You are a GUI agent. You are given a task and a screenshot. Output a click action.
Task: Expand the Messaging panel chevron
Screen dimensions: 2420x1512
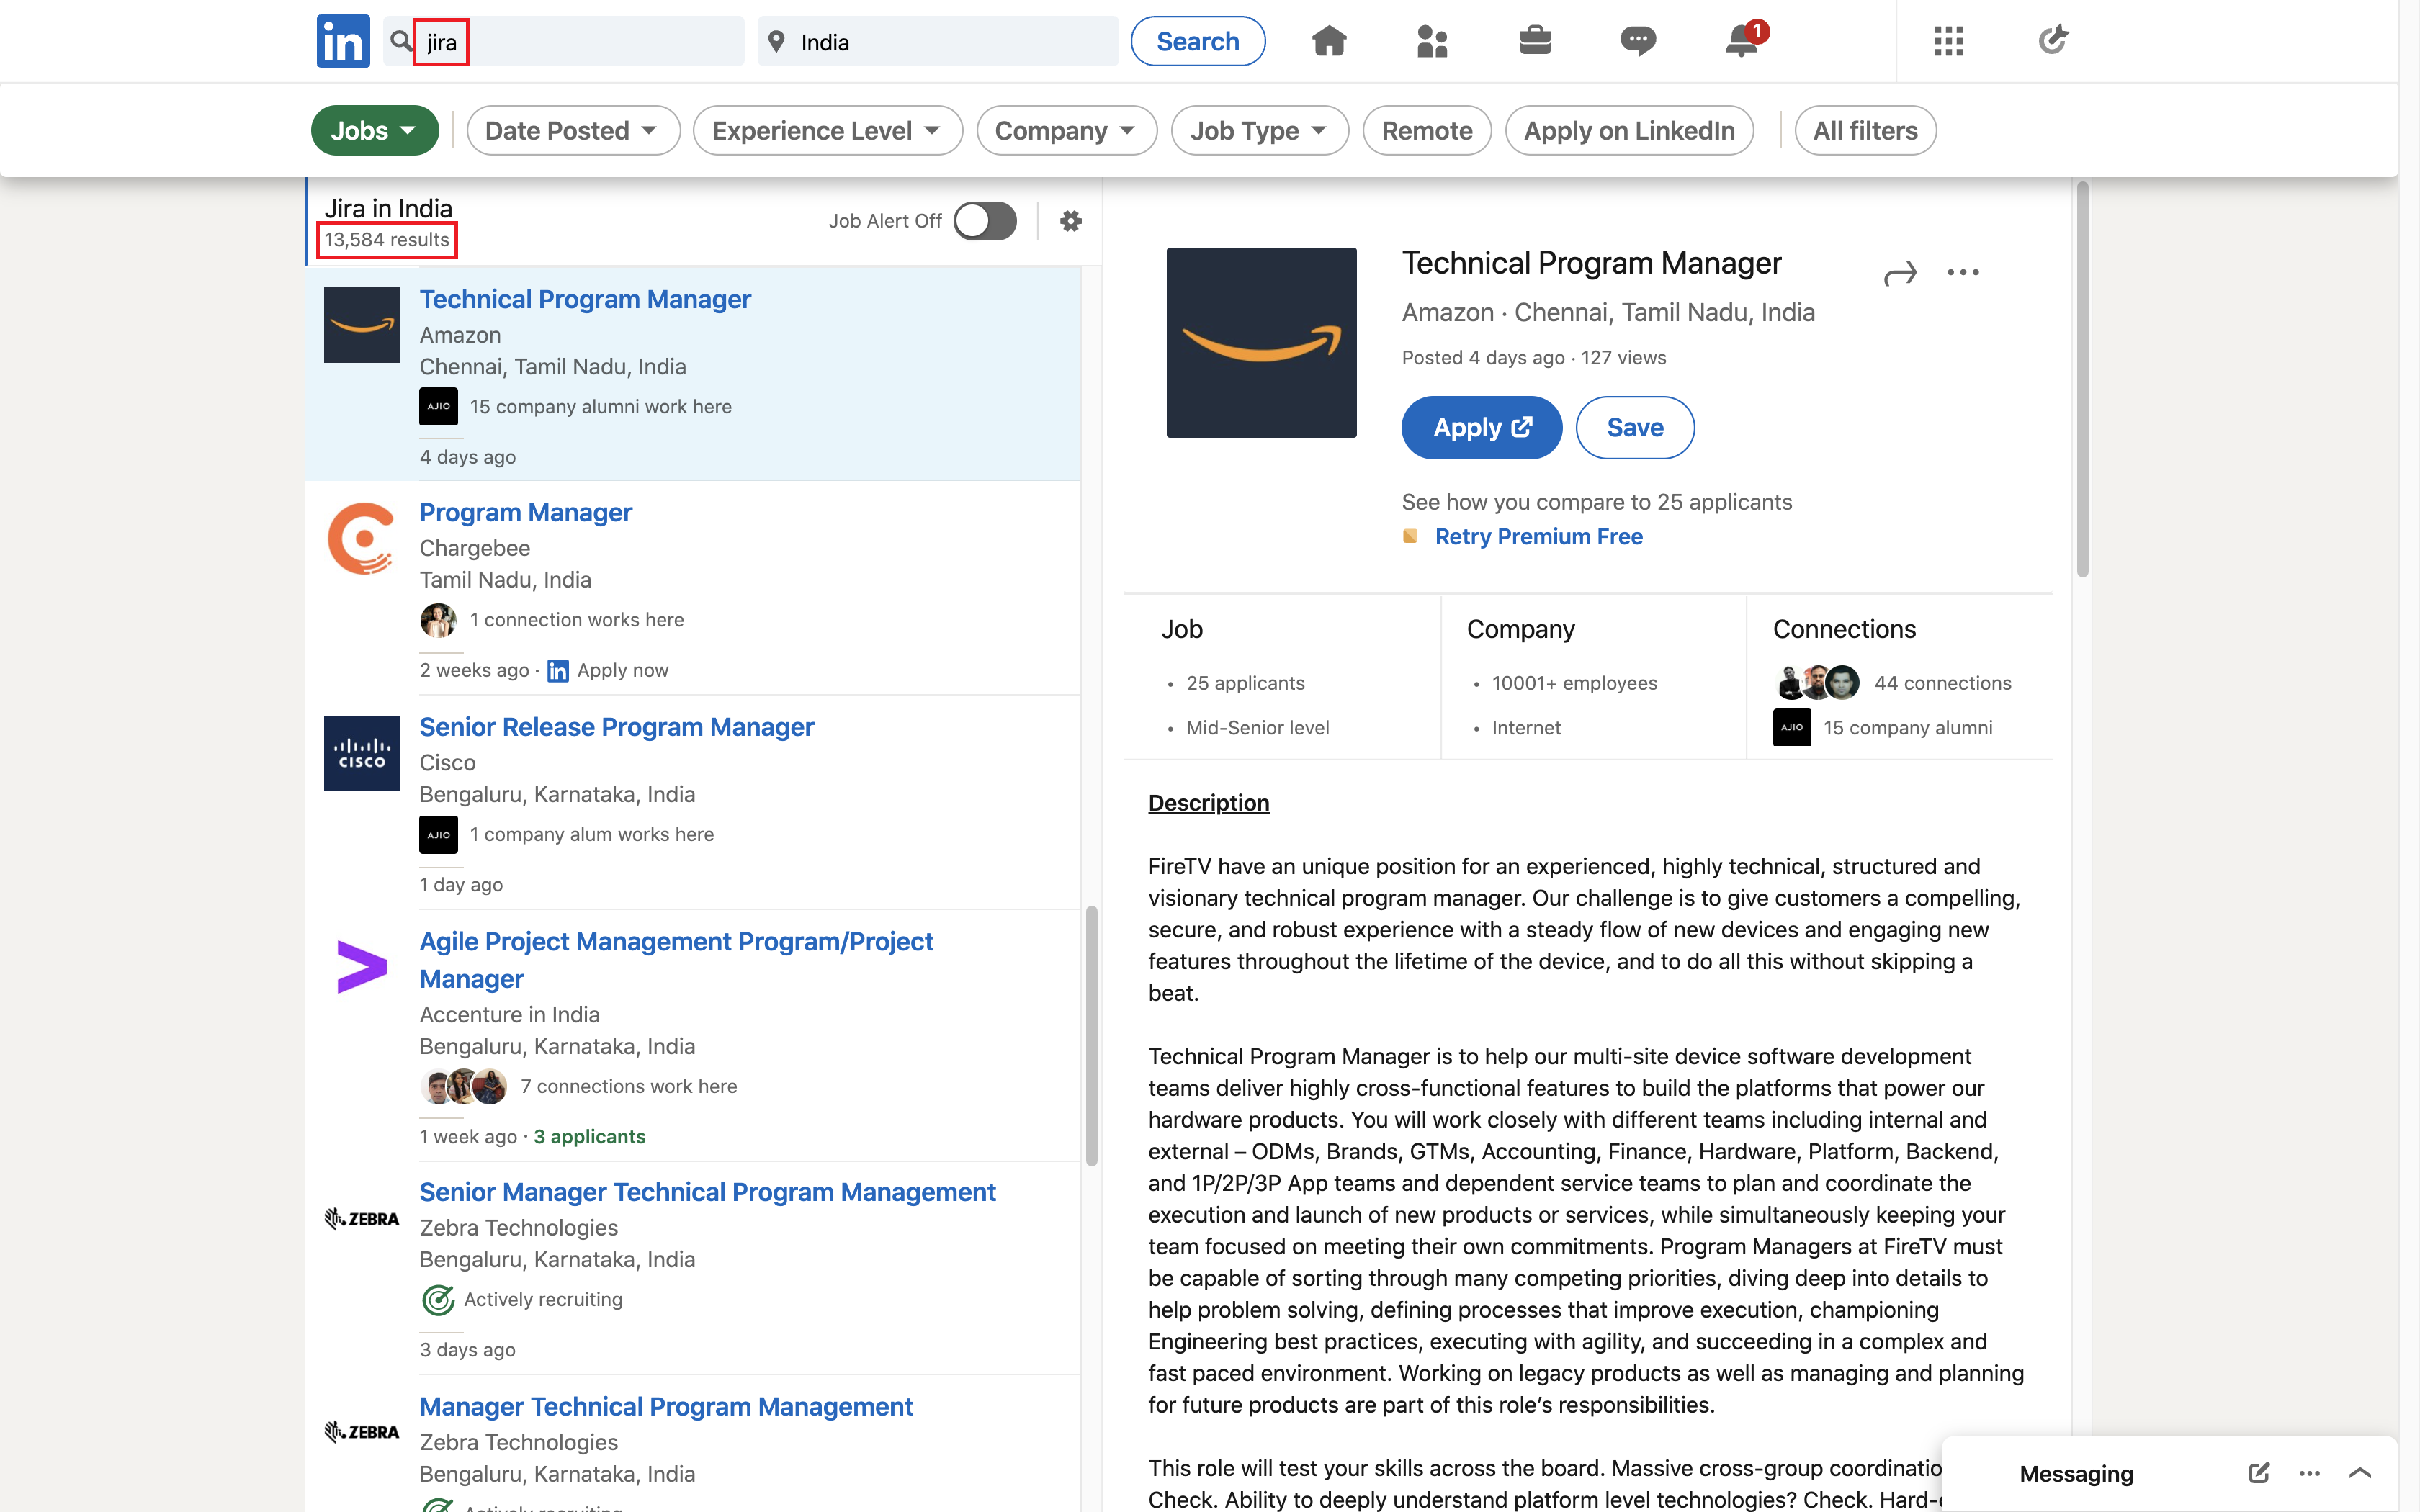coord(2360,1472)
